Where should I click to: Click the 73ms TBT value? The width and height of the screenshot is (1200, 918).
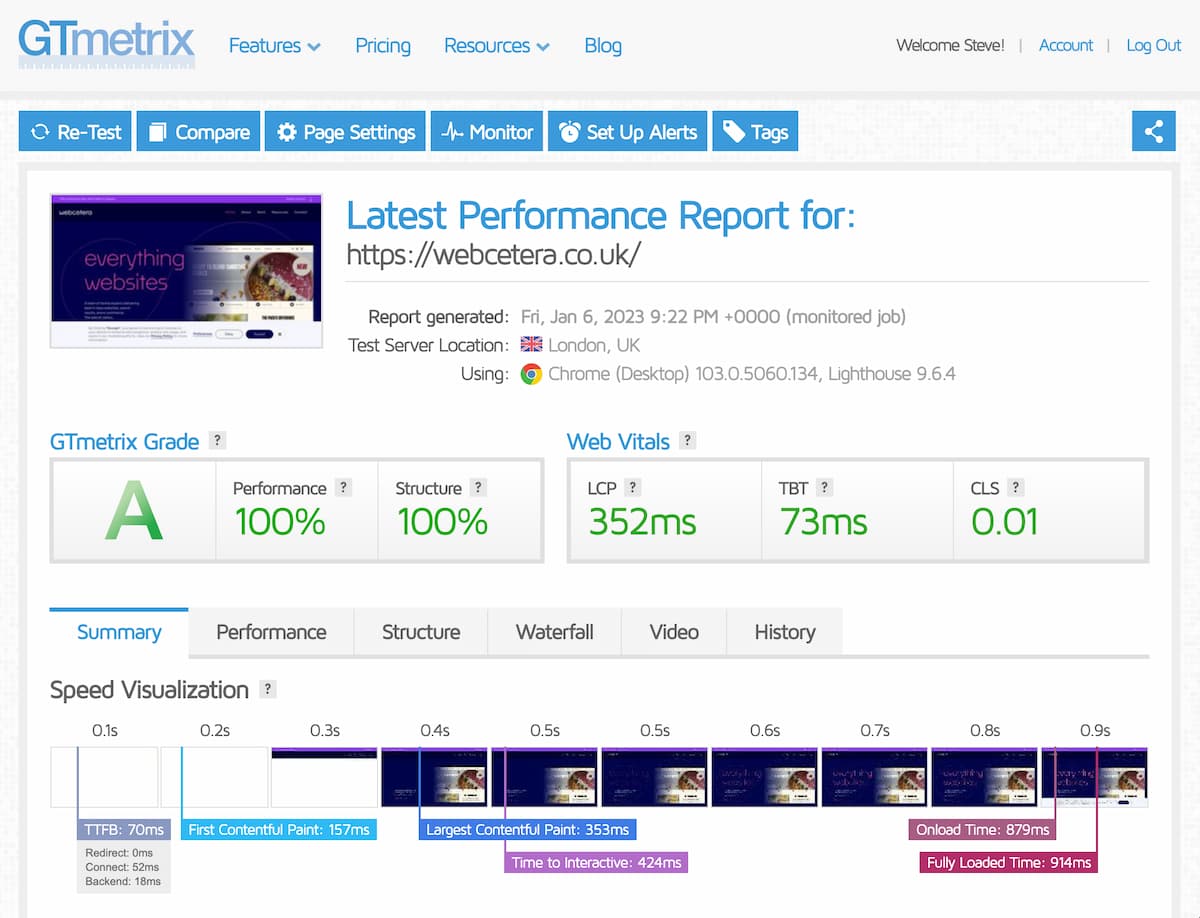(x=823, y=521)
